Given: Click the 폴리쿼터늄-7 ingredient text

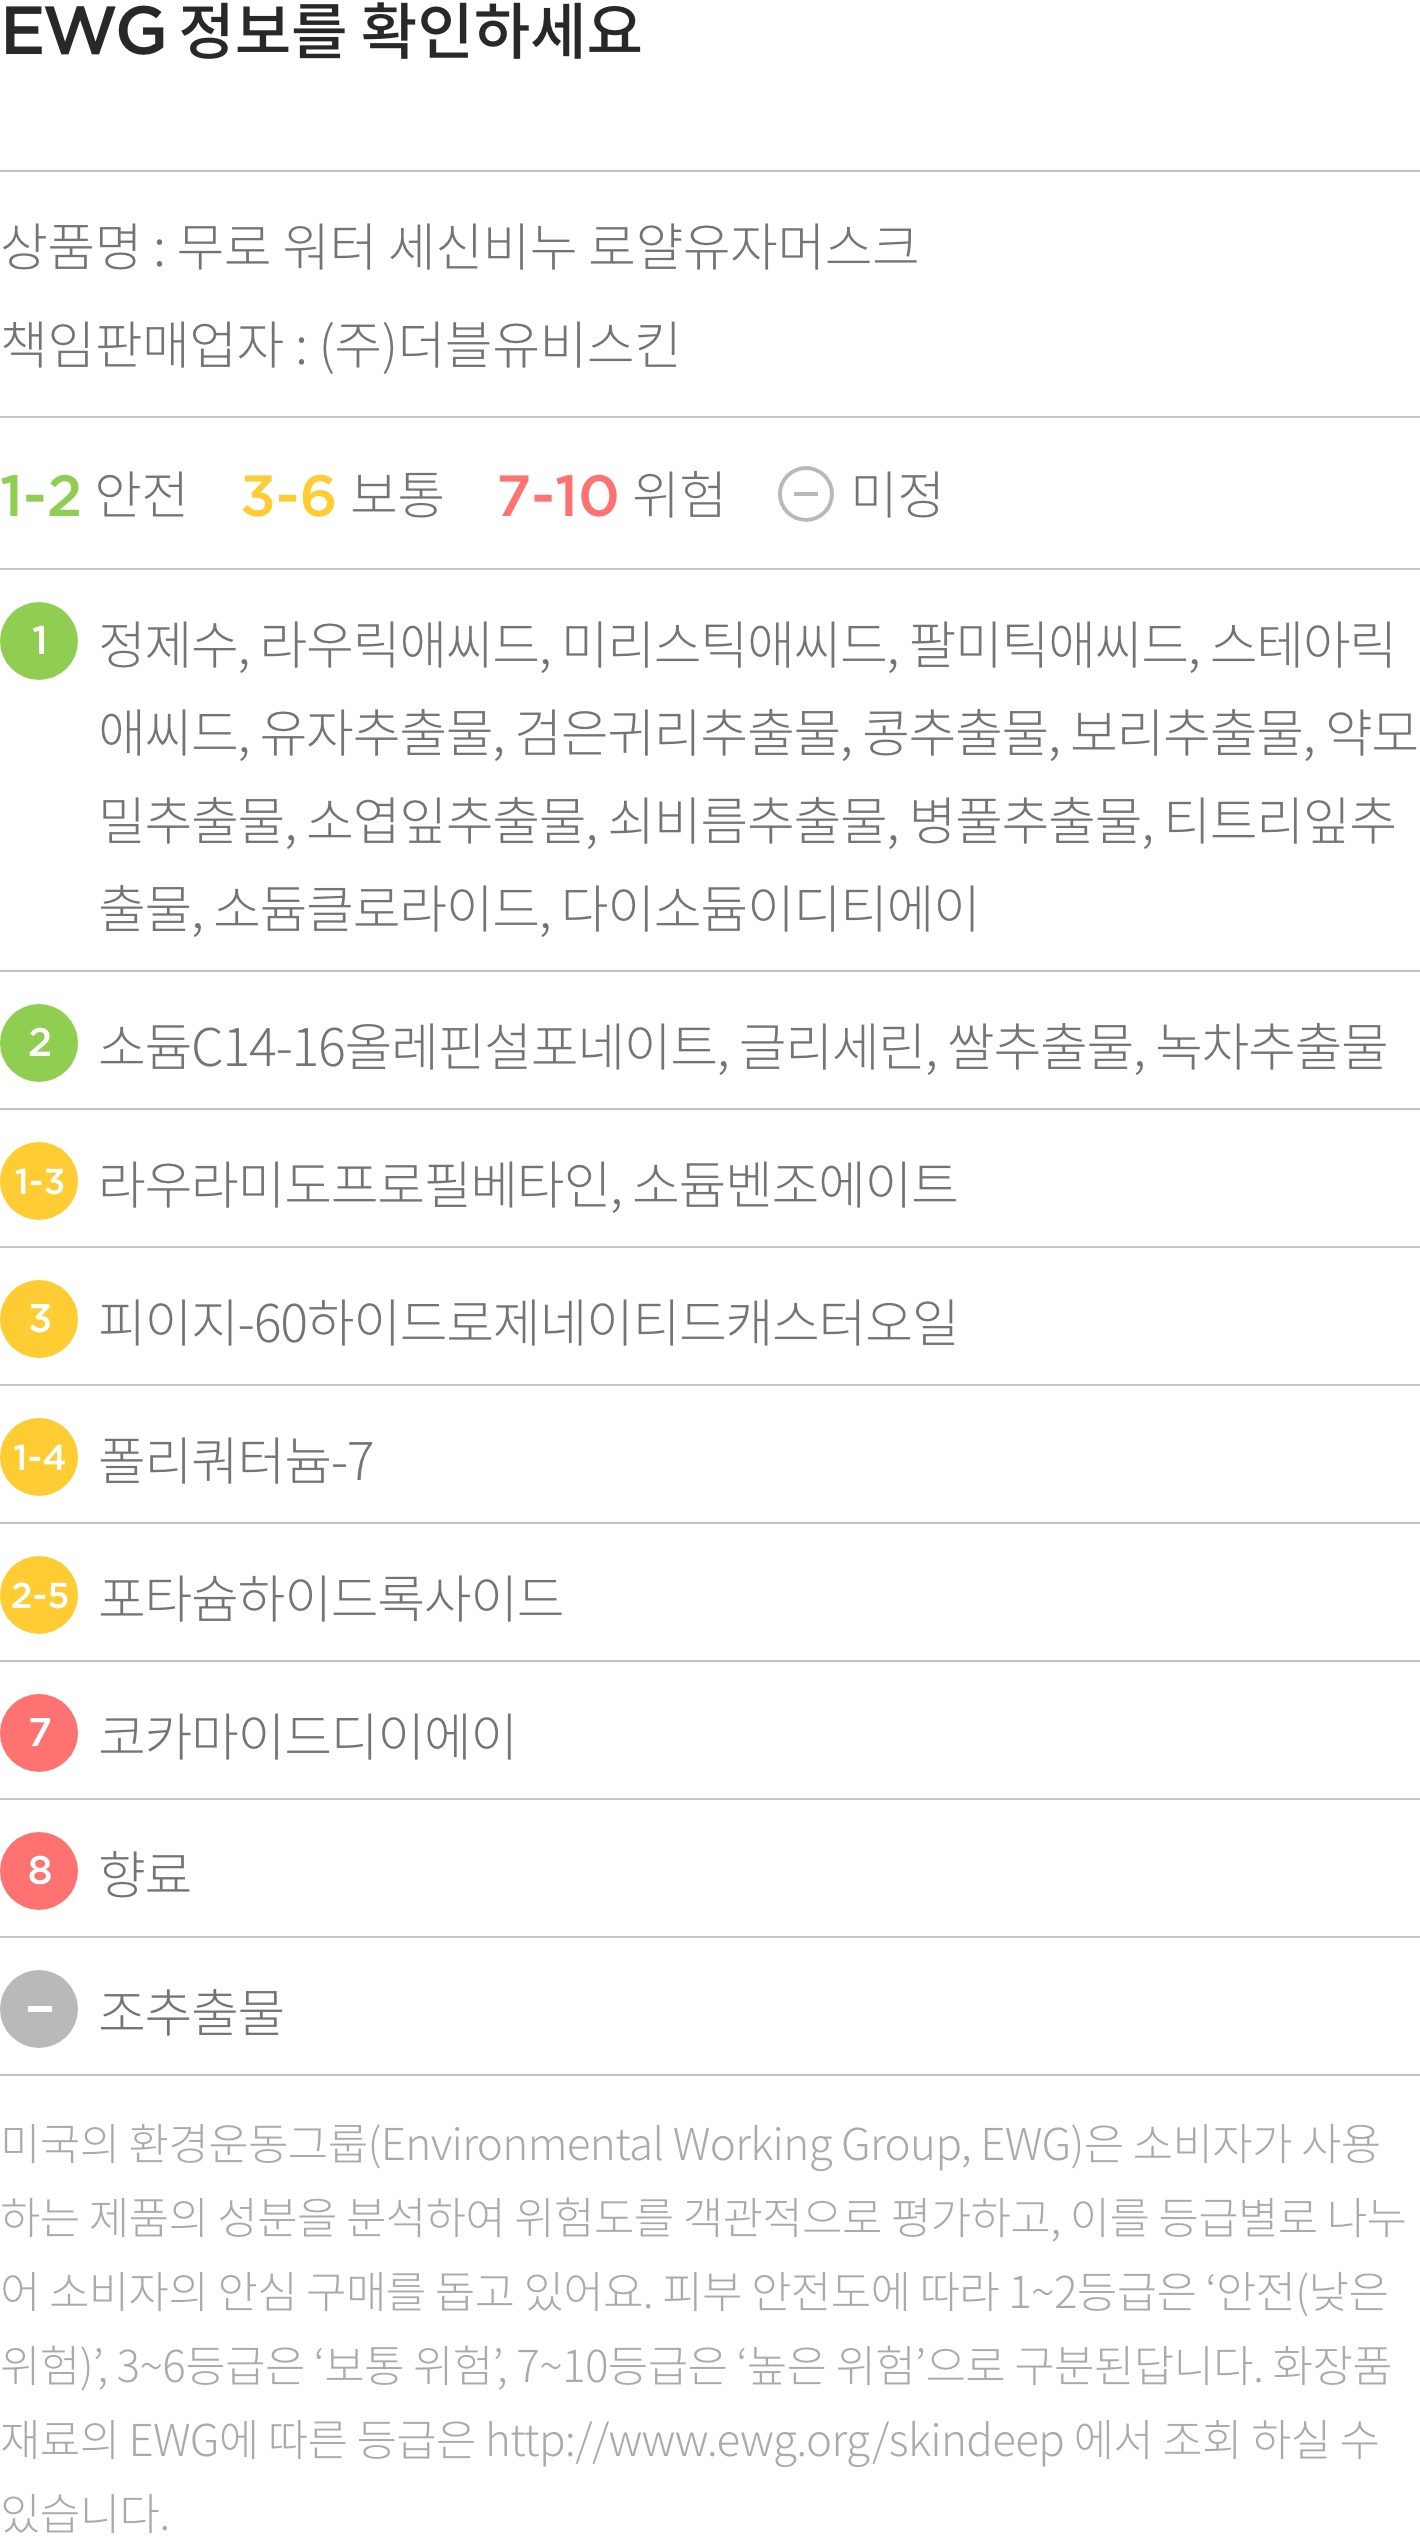Looking at the screenshot, I should coord(237,1459).
